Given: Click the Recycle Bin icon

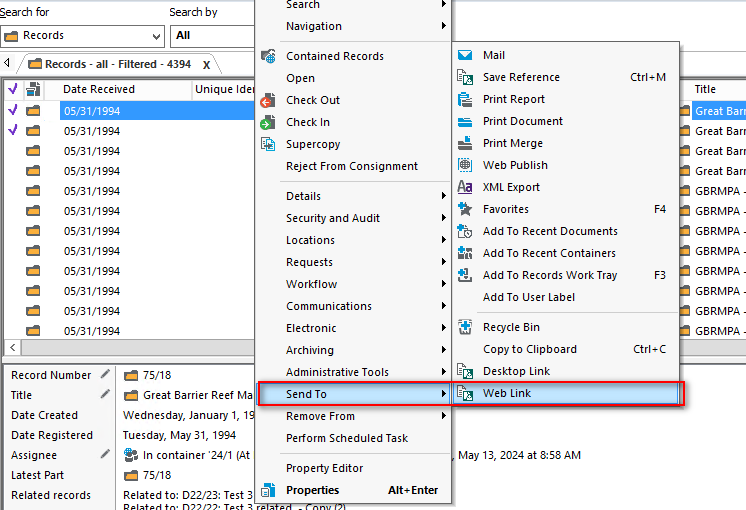Looking at the screenshot, I should click(465, 327).
